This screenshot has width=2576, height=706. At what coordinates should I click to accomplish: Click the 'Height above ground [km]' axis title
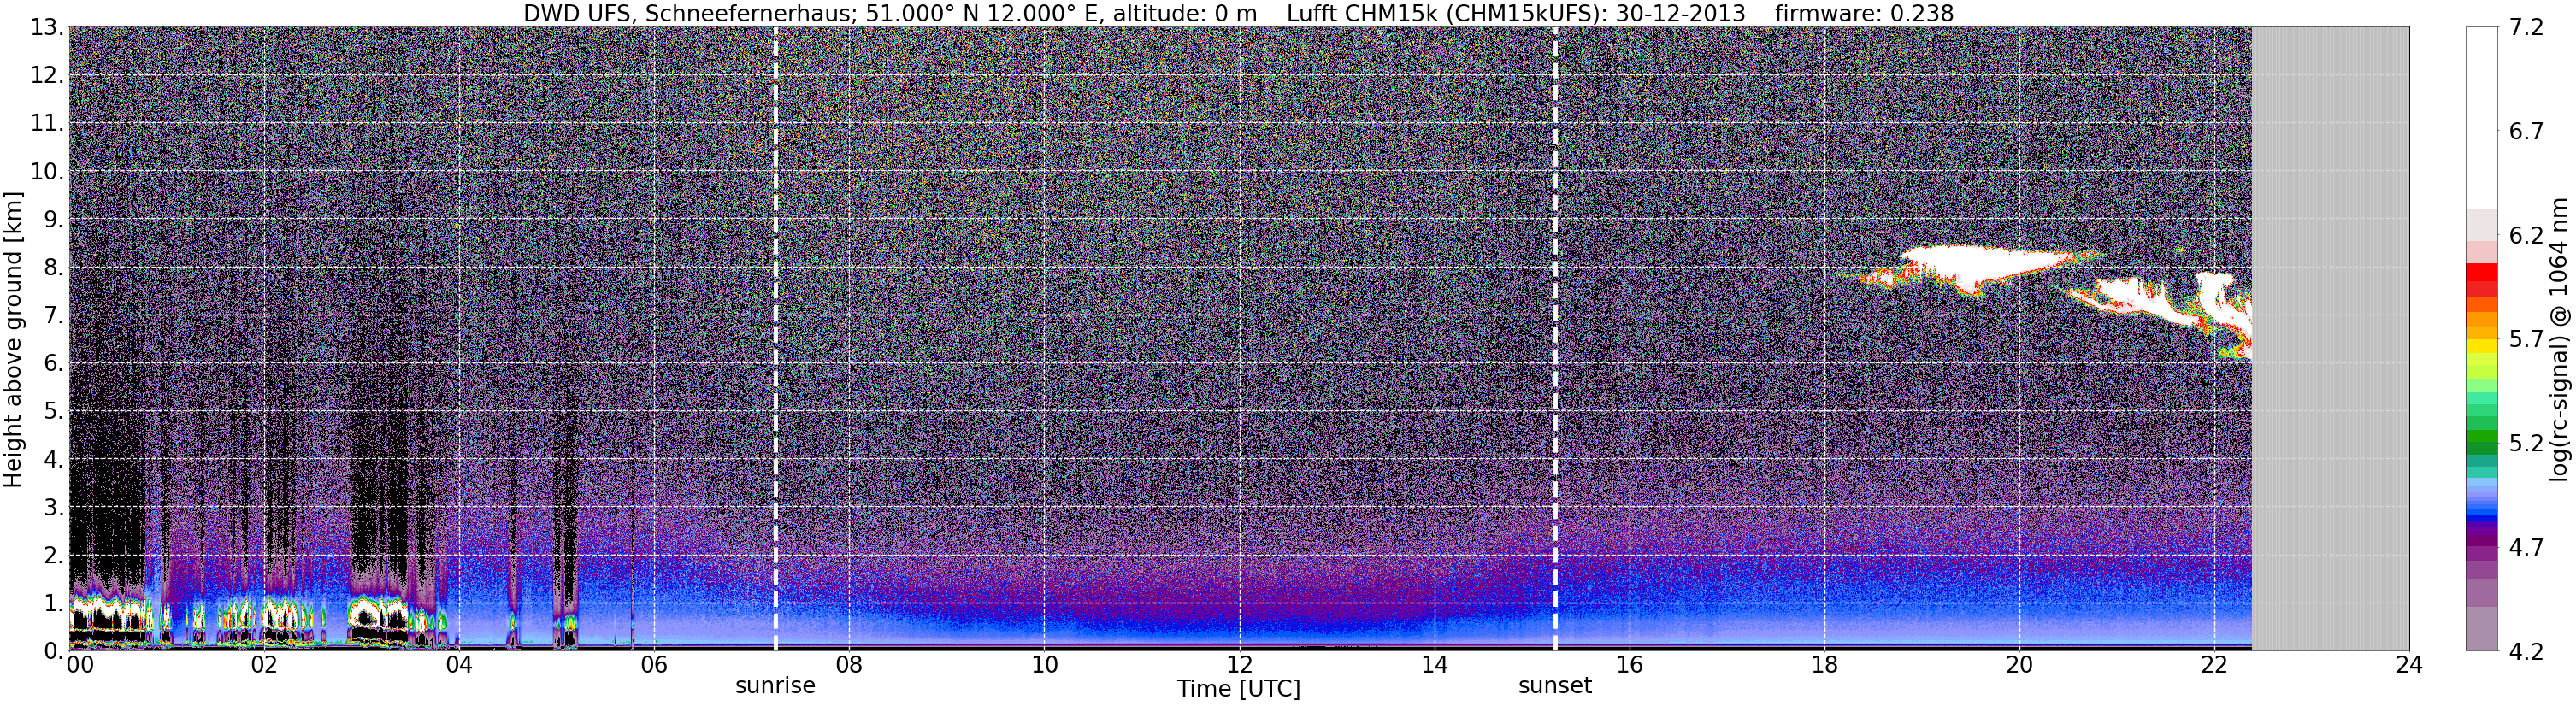click(13, 339)
